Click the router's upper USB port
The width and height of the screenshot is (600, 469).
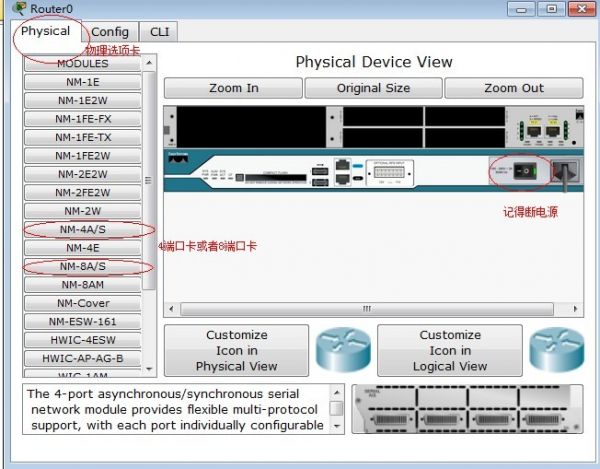click(x=320, y=171)
